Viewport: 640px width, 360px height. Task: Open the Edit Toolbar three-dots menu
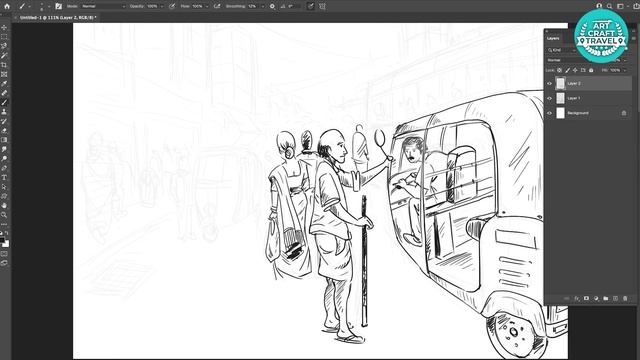click(x=4, y=224)
